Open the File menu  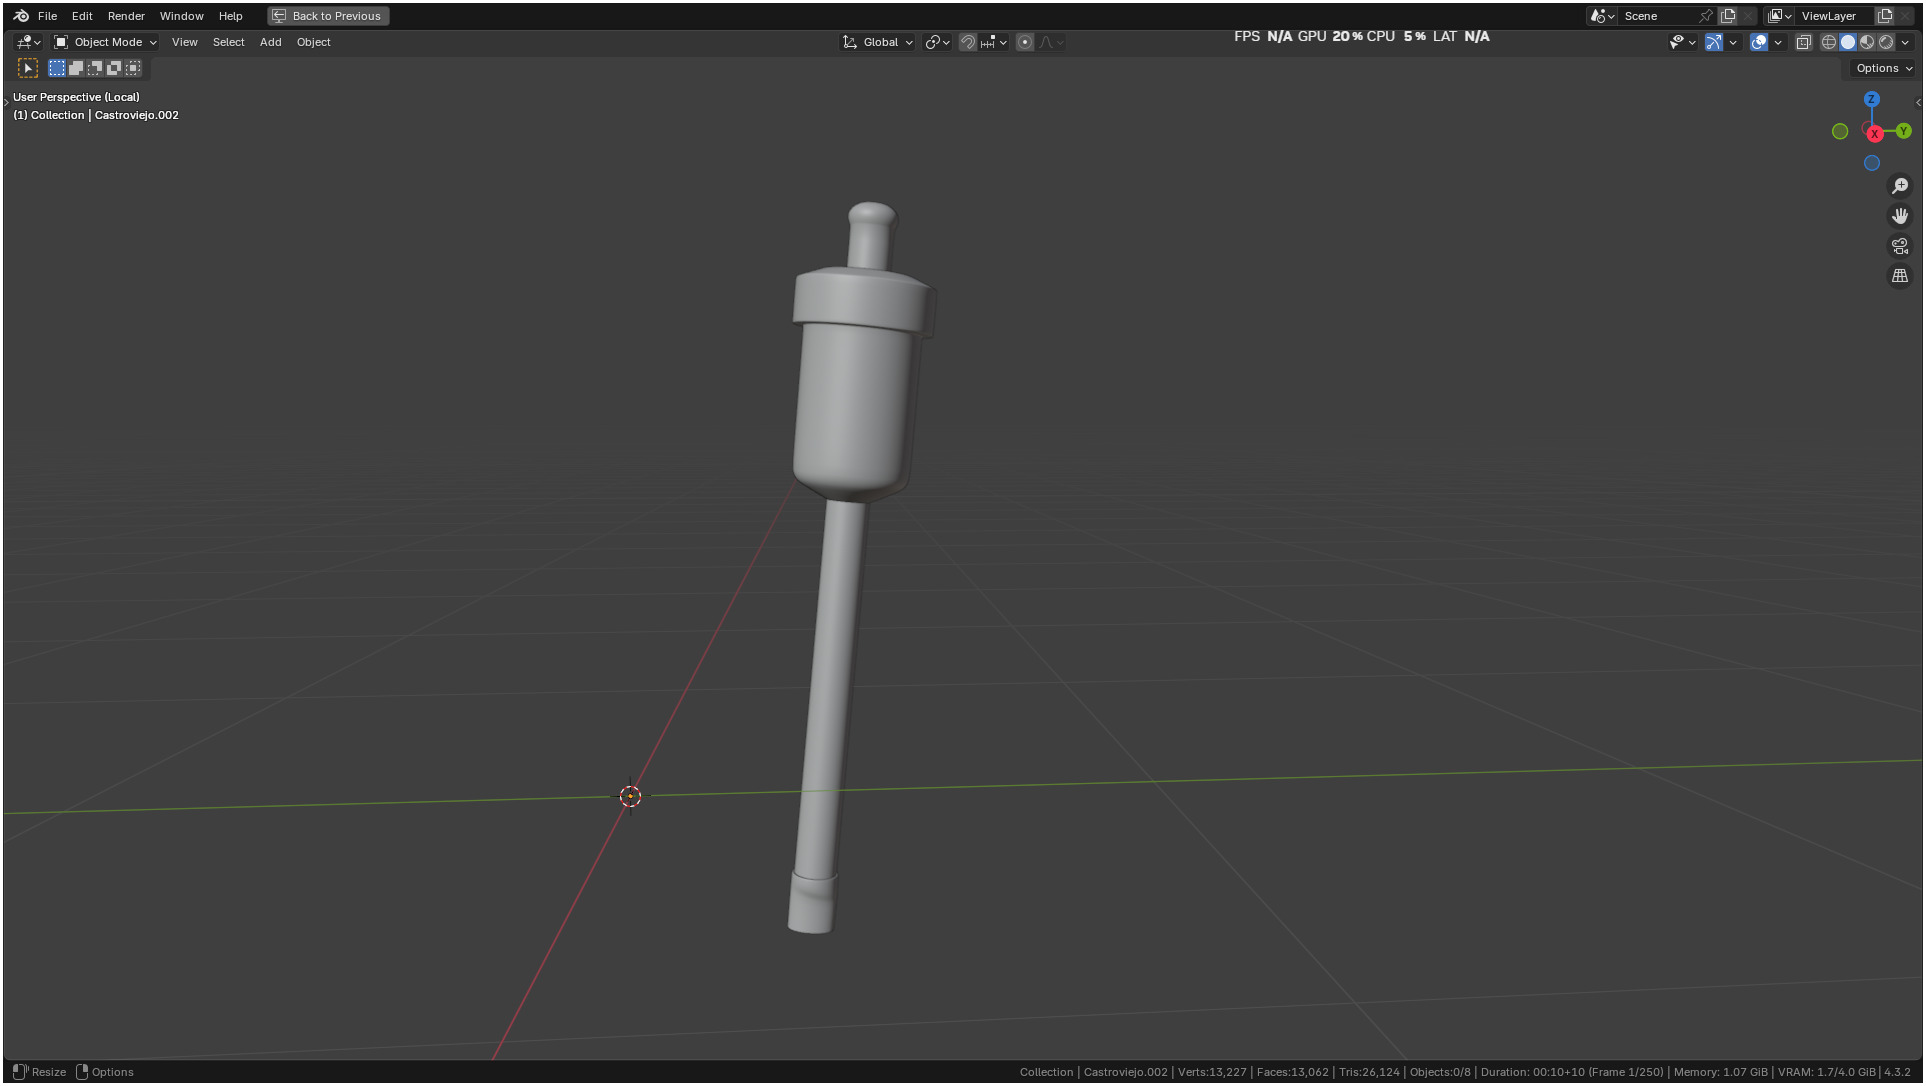[47, 16]
